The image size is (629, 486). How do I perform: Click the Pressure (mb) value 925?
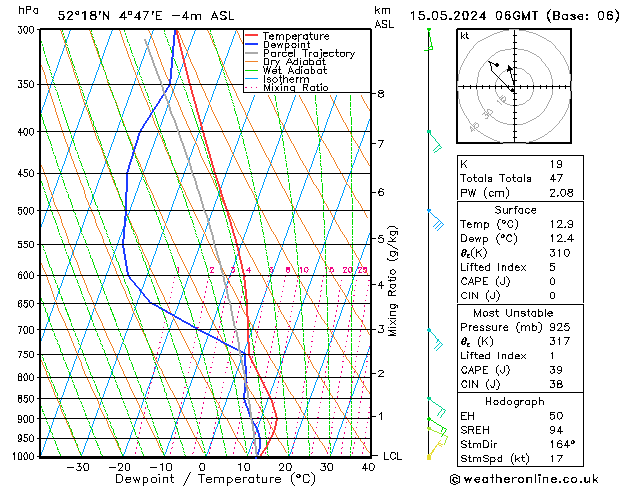560,327
